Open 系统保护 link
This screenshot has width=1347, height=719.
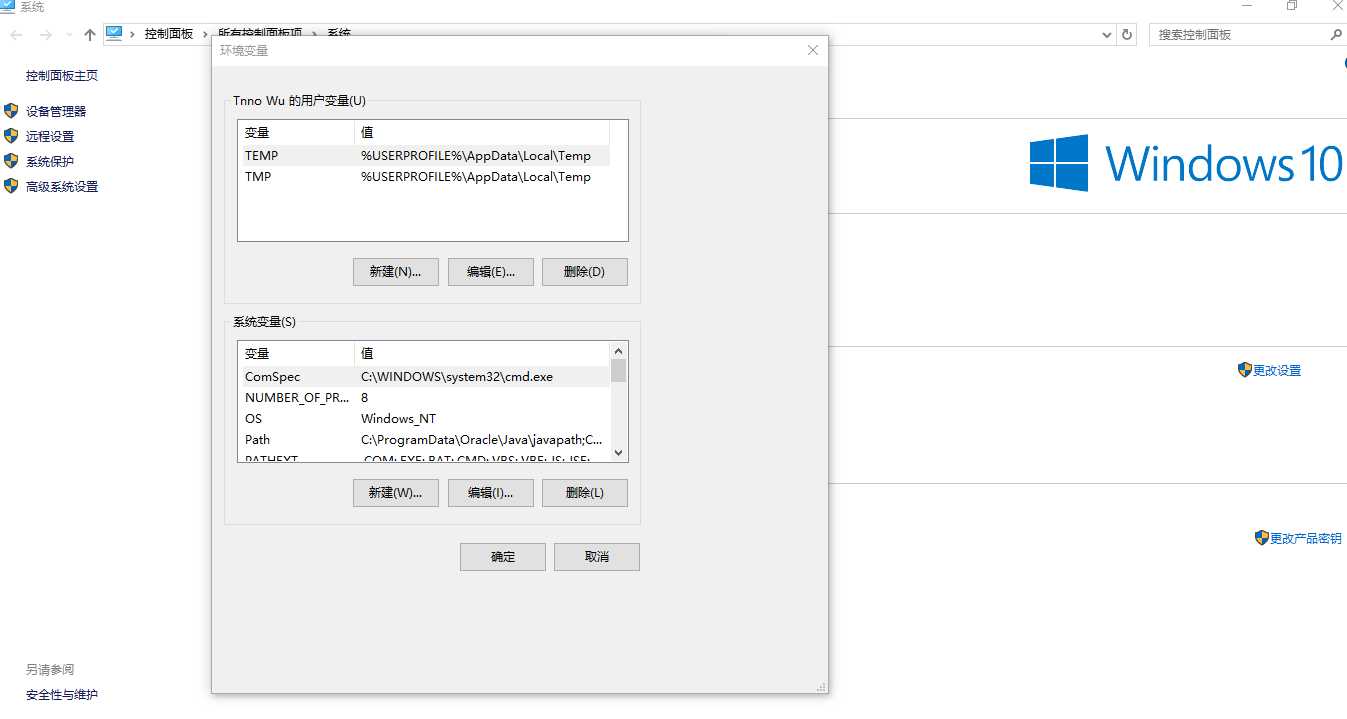click(x=50, y=161)
